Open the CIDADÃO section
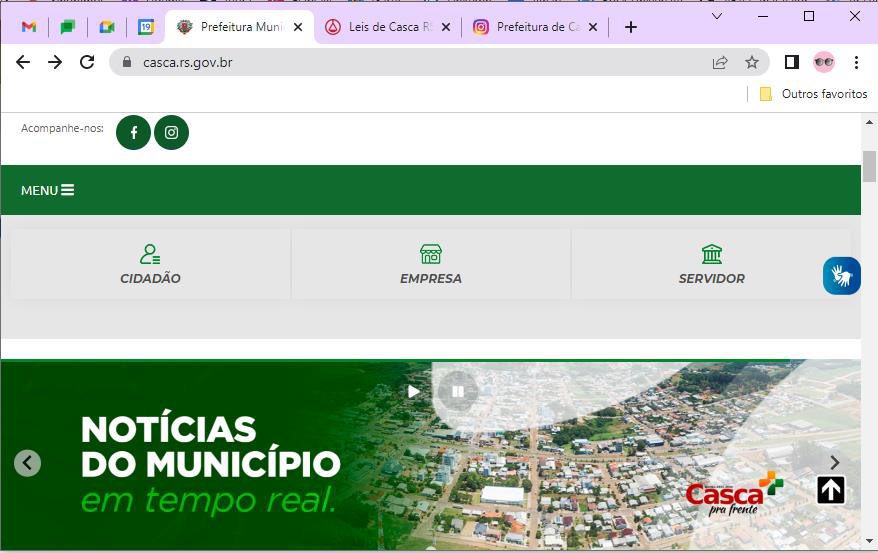Image resolution: width=878 pixels, height=553 pixels. tap(150, 264)
